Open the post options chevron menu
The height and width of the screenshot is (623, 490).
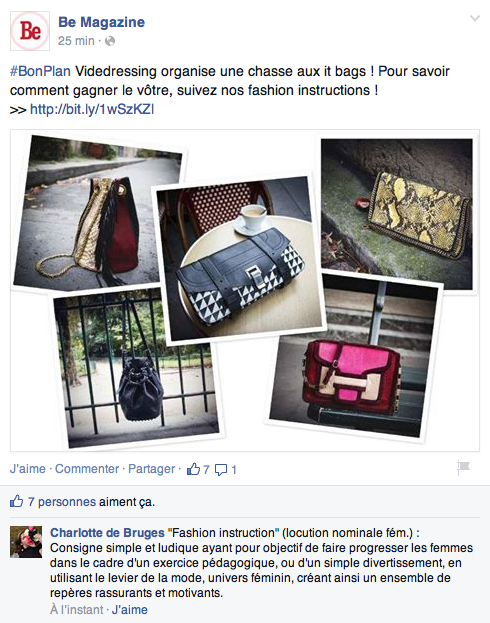pos(475,18)
